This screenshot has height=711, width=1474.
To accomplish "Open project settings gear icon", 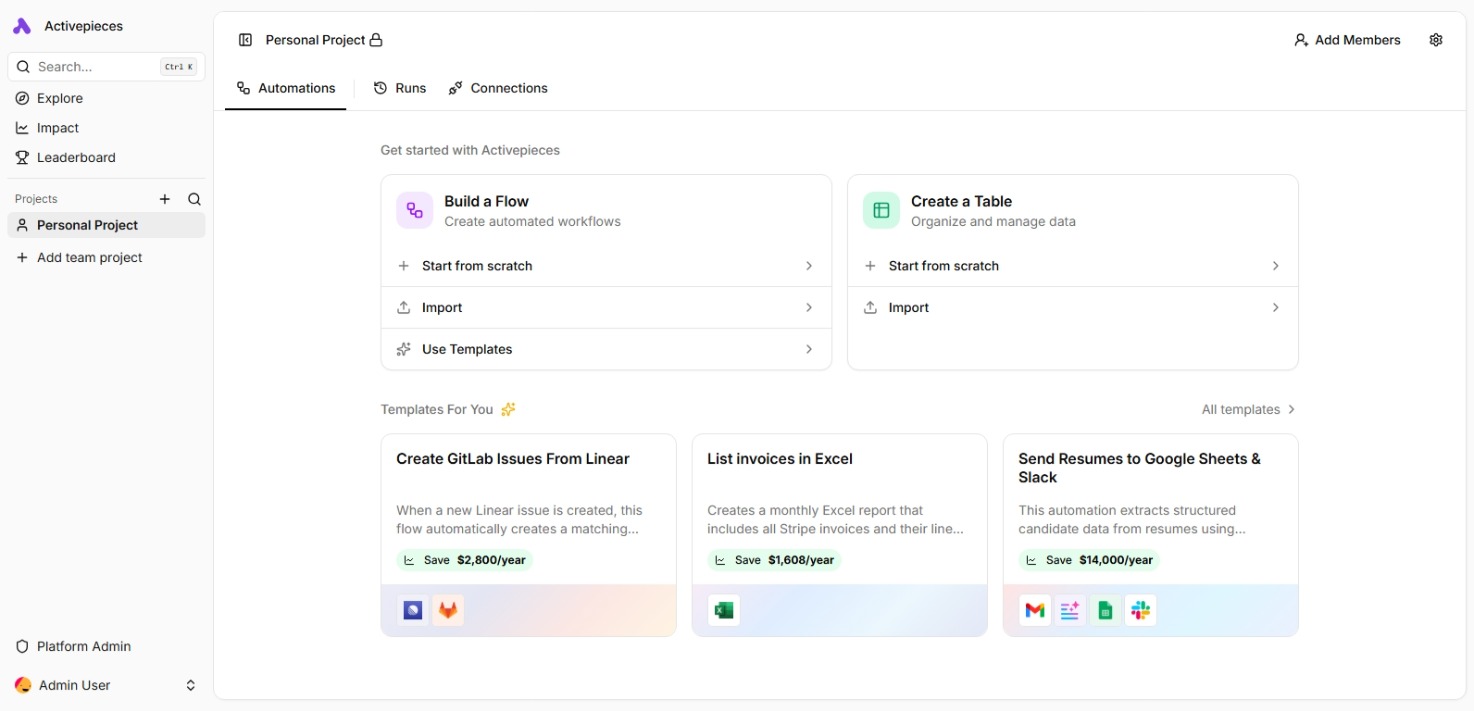I will pyautogui.click(x=1436, y=40).
